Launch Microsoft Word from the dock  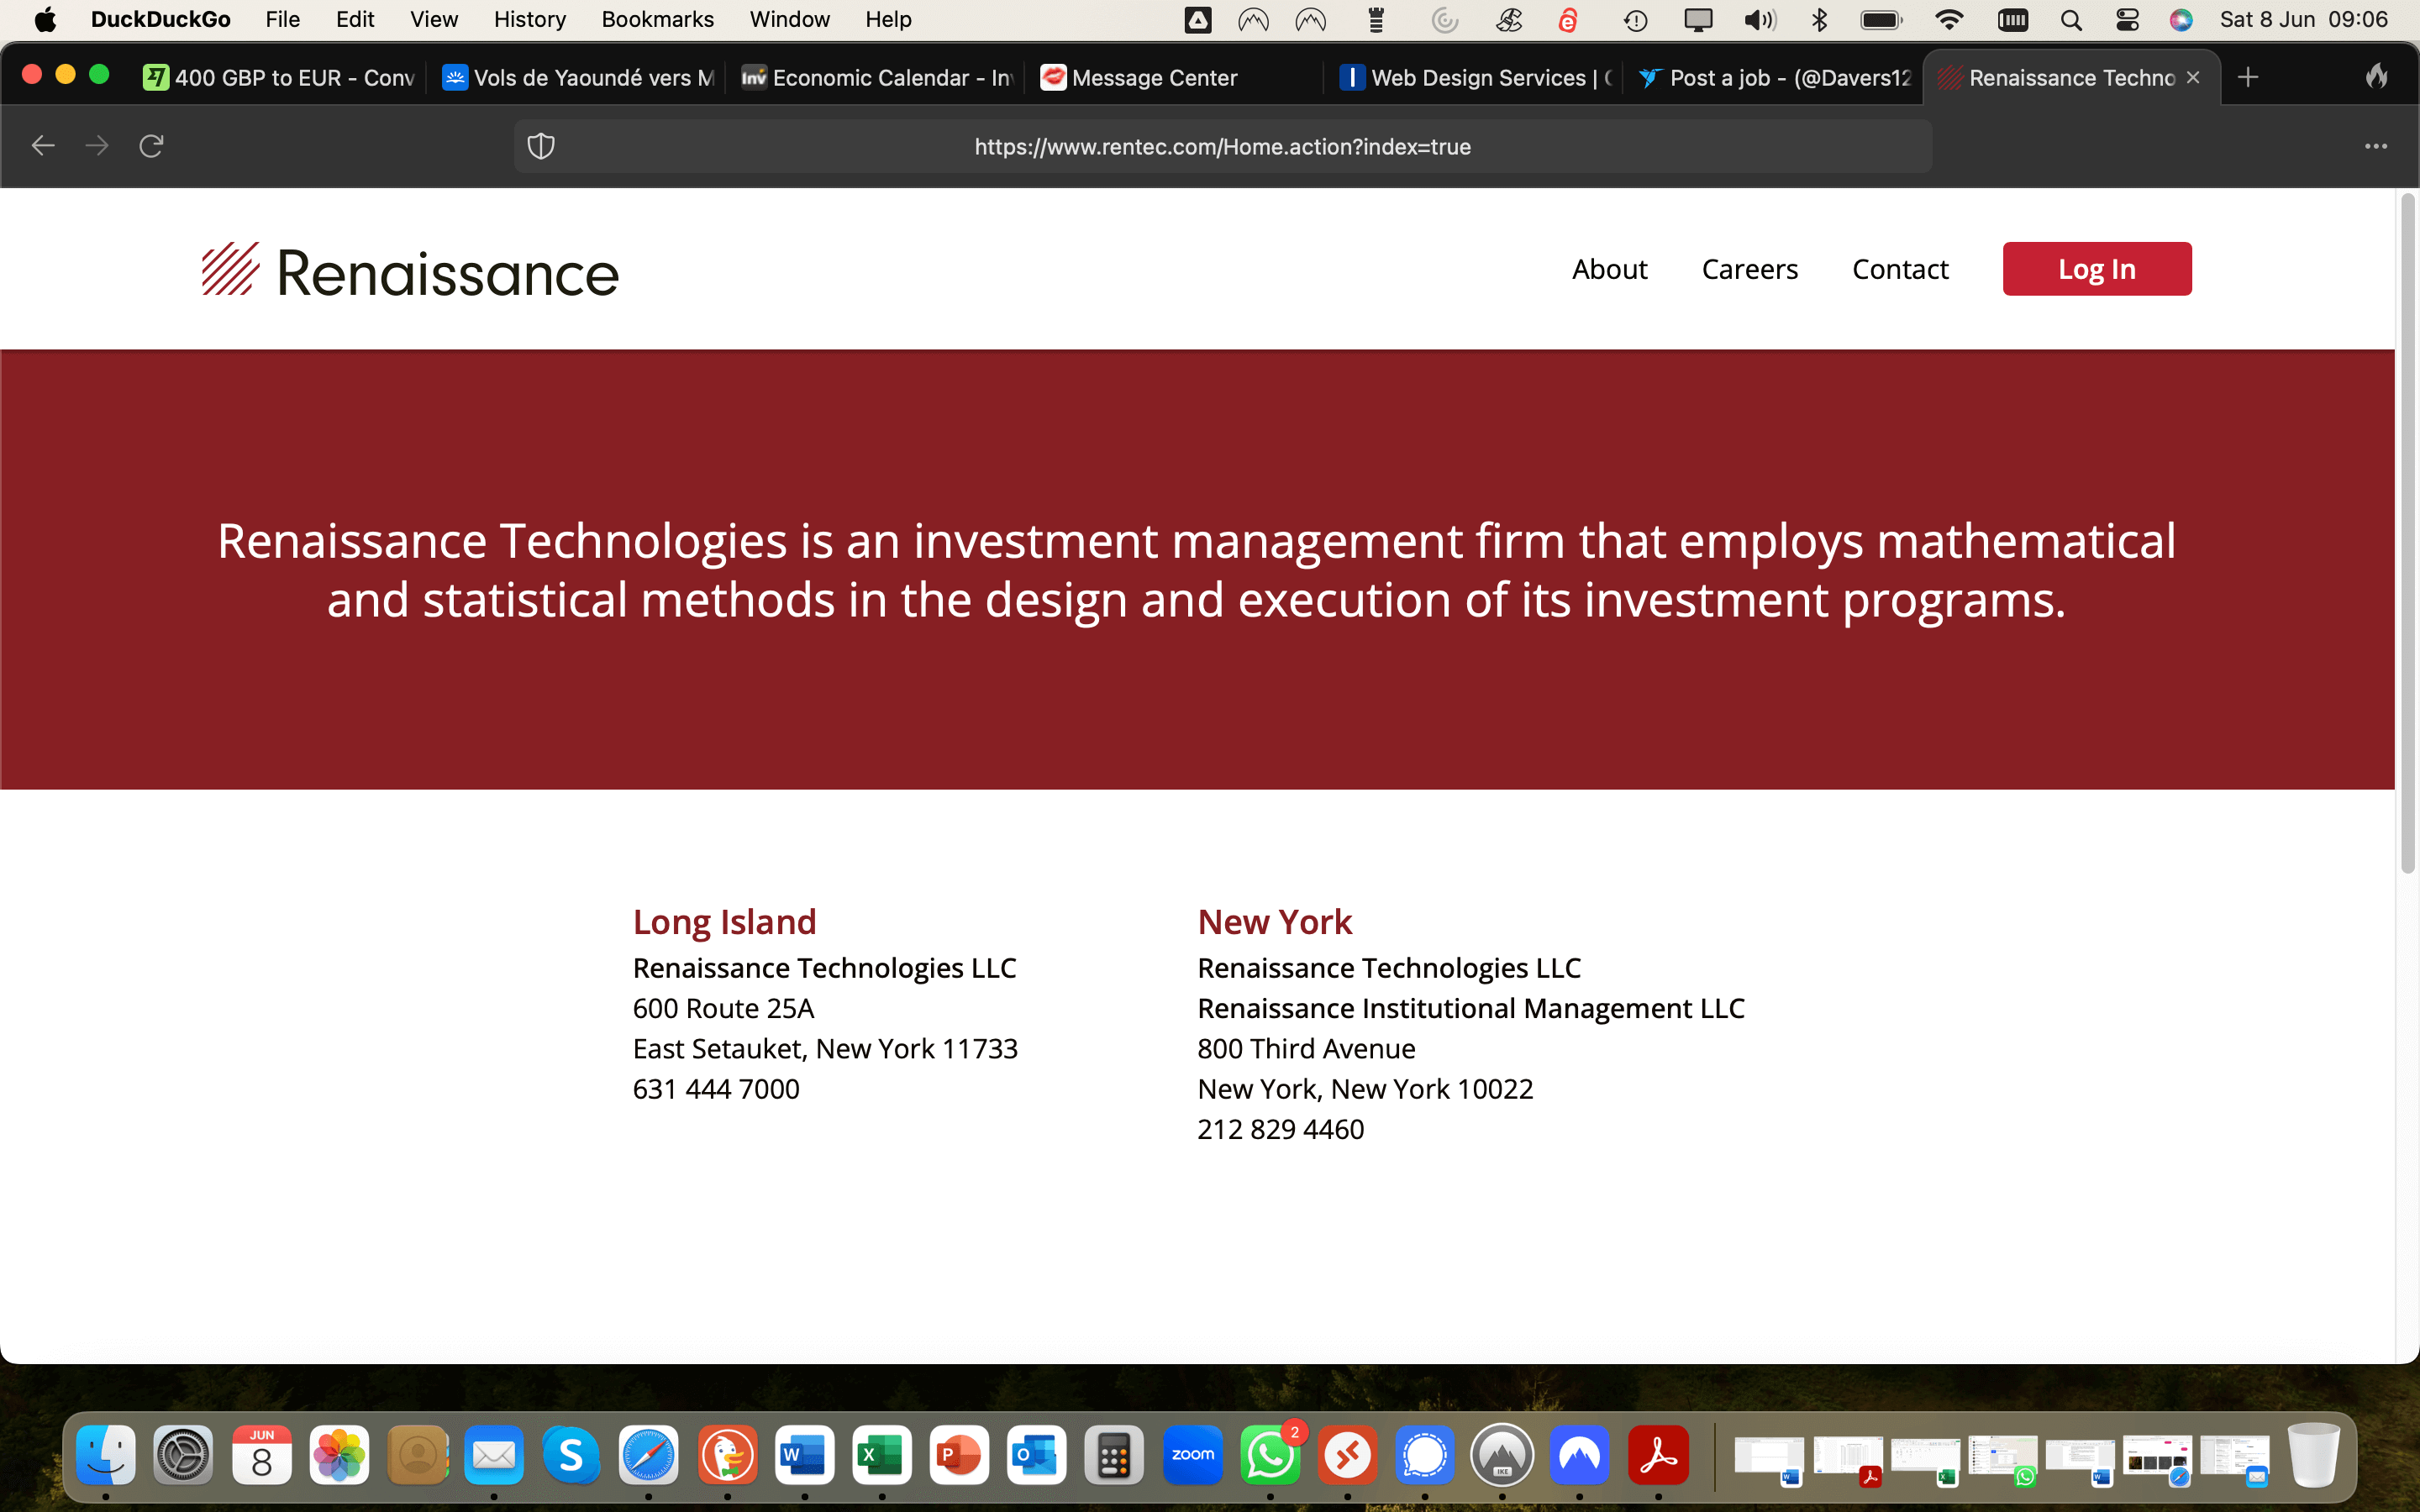pos(805,1454)
